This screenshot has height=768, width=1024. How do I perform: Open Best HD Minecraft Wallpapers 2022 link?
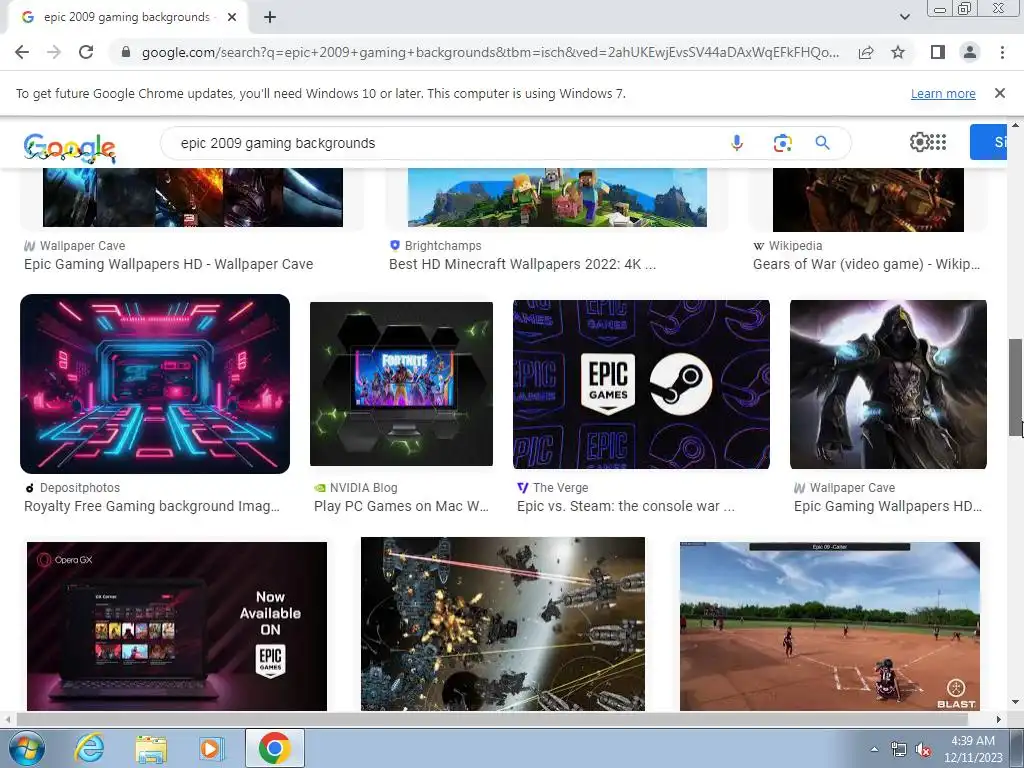(522, 264)
